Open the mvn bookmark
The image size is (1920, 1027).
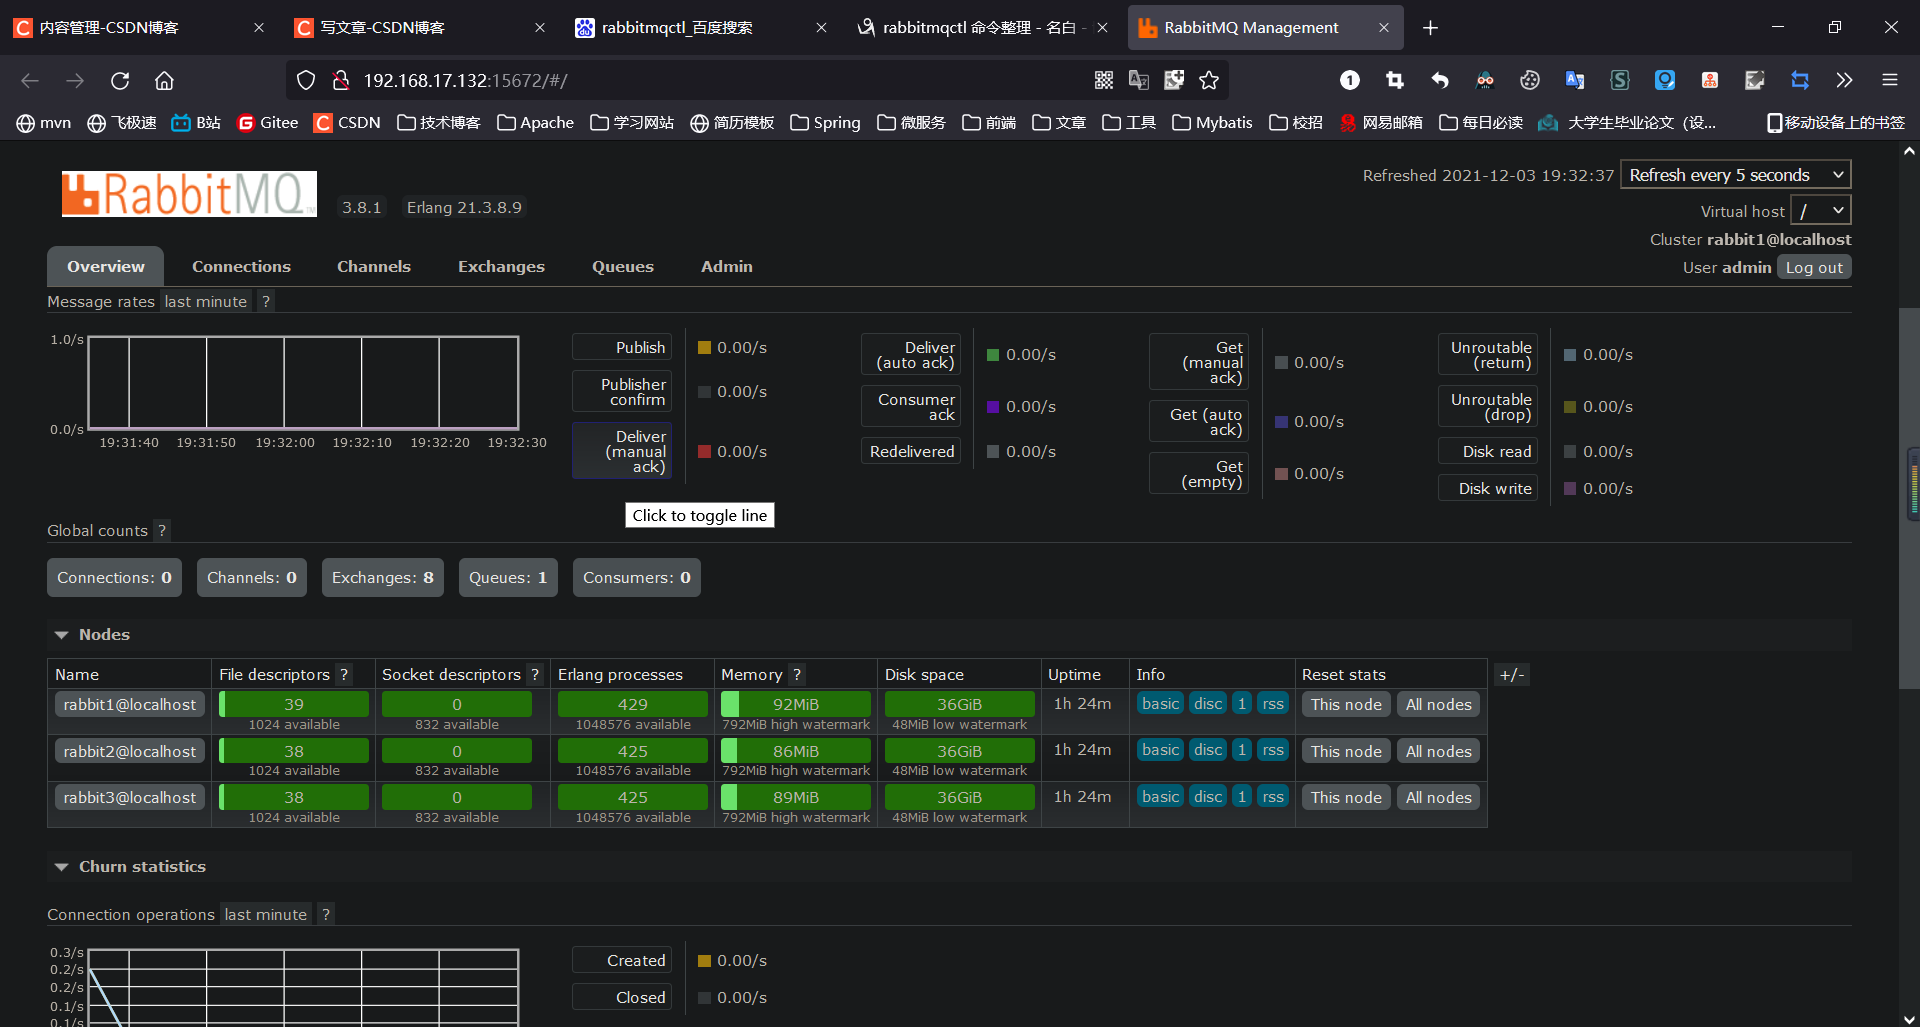tap(44, 122)
